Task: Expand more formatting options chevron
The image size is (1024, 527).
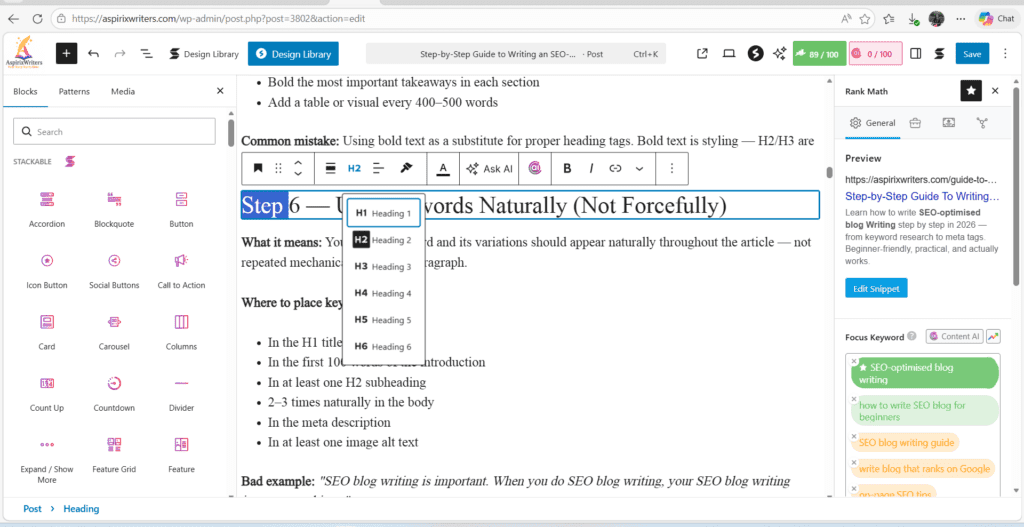Action: coord(639,168)
